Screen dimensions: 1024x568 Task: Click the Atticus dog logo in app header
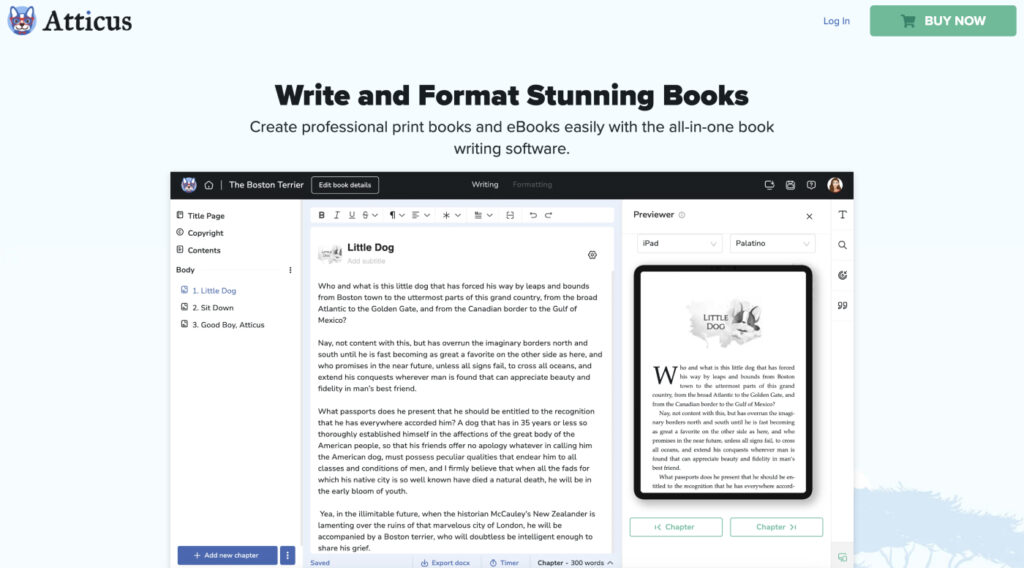pos(189,185)
